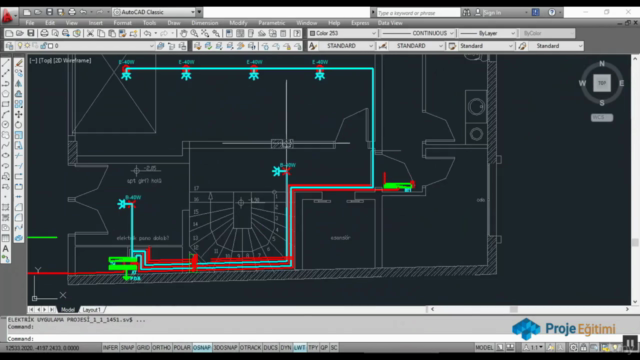
Task: Select the Move modify tool
Action: (x=19, y=114)
